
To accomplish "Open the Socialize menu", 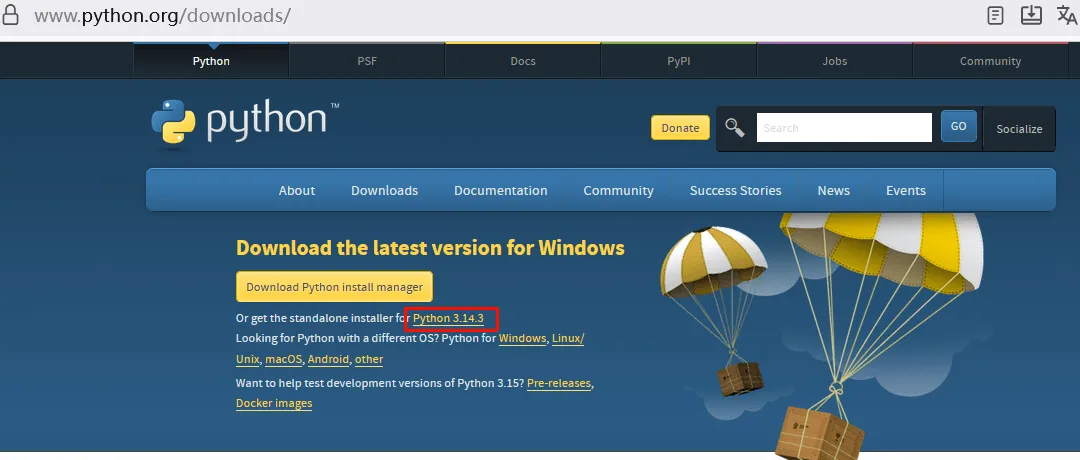I will pos(1019,129).
